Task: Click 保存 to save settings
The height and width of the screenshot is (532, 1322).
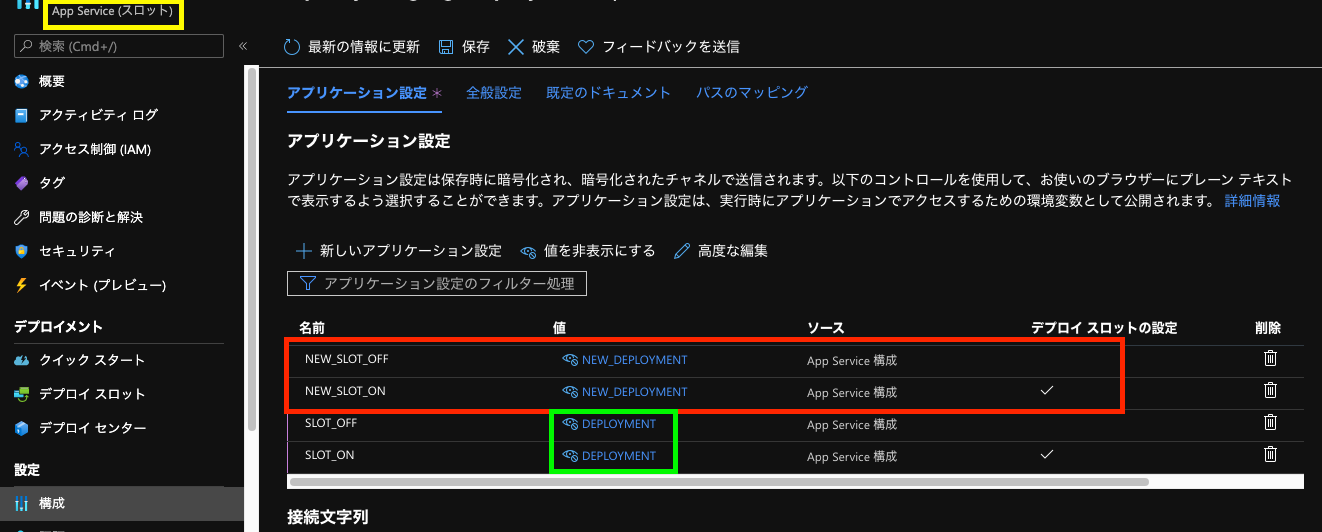Action: tap(476, 47)
